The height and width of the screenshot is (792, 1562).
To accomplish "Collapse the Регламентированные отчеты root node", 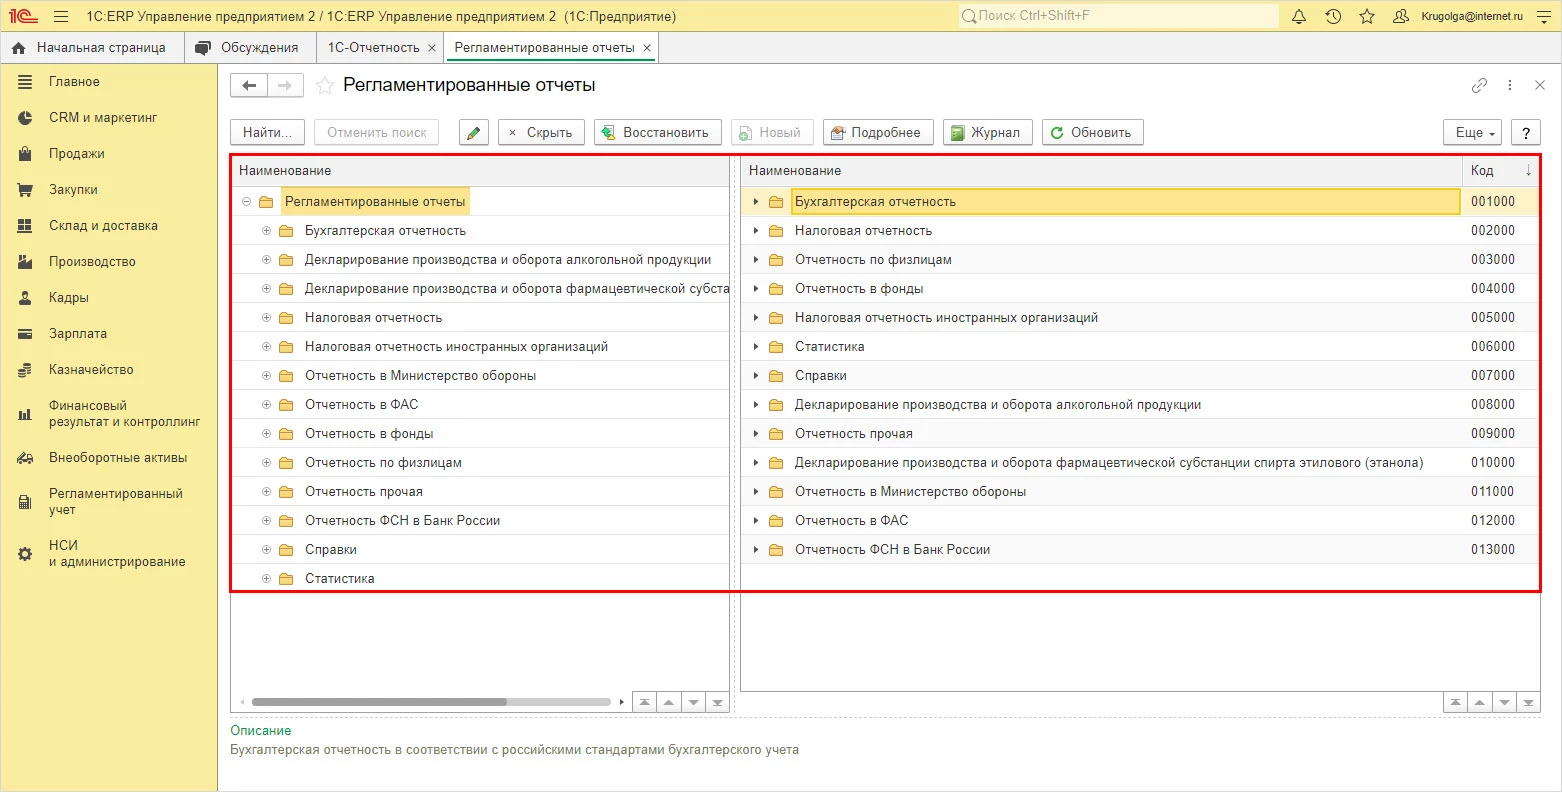I will coord(246,202).
